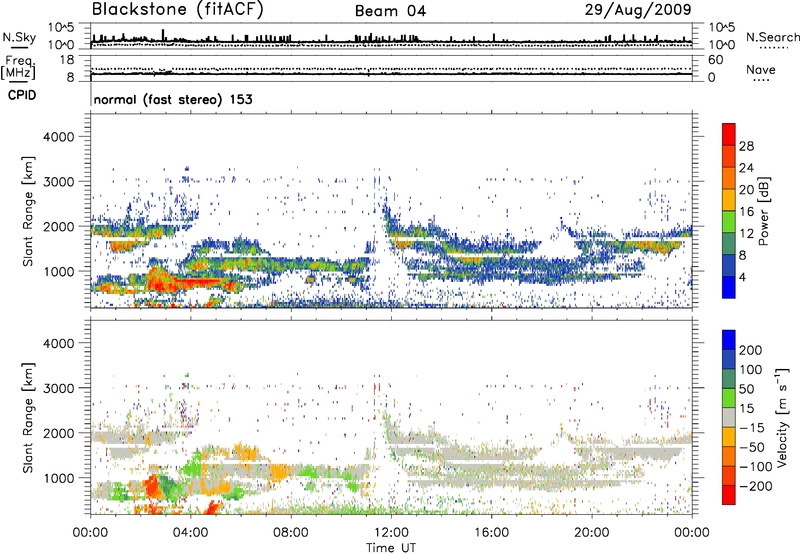Click the '08:00' time tick label
800x554 pixels.
click(x=291, y=533)
